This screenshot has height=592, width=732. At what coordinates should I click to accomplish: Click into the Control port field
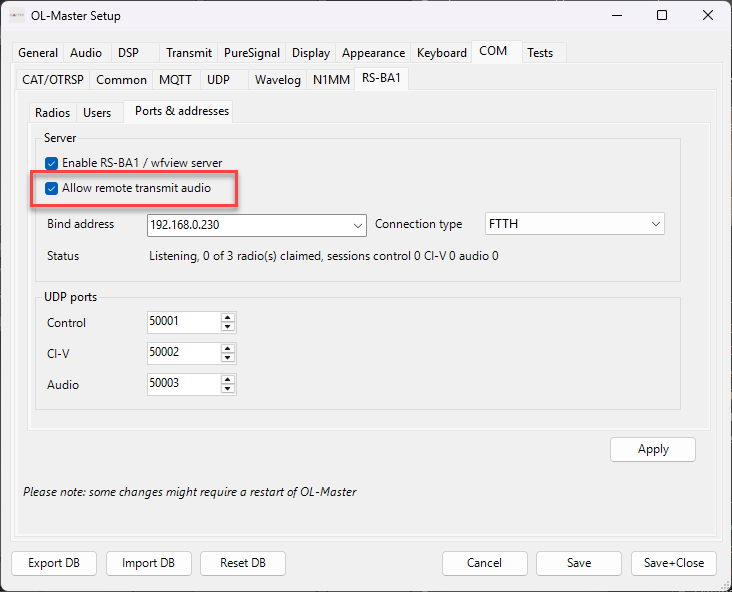[x=184, y=322]
